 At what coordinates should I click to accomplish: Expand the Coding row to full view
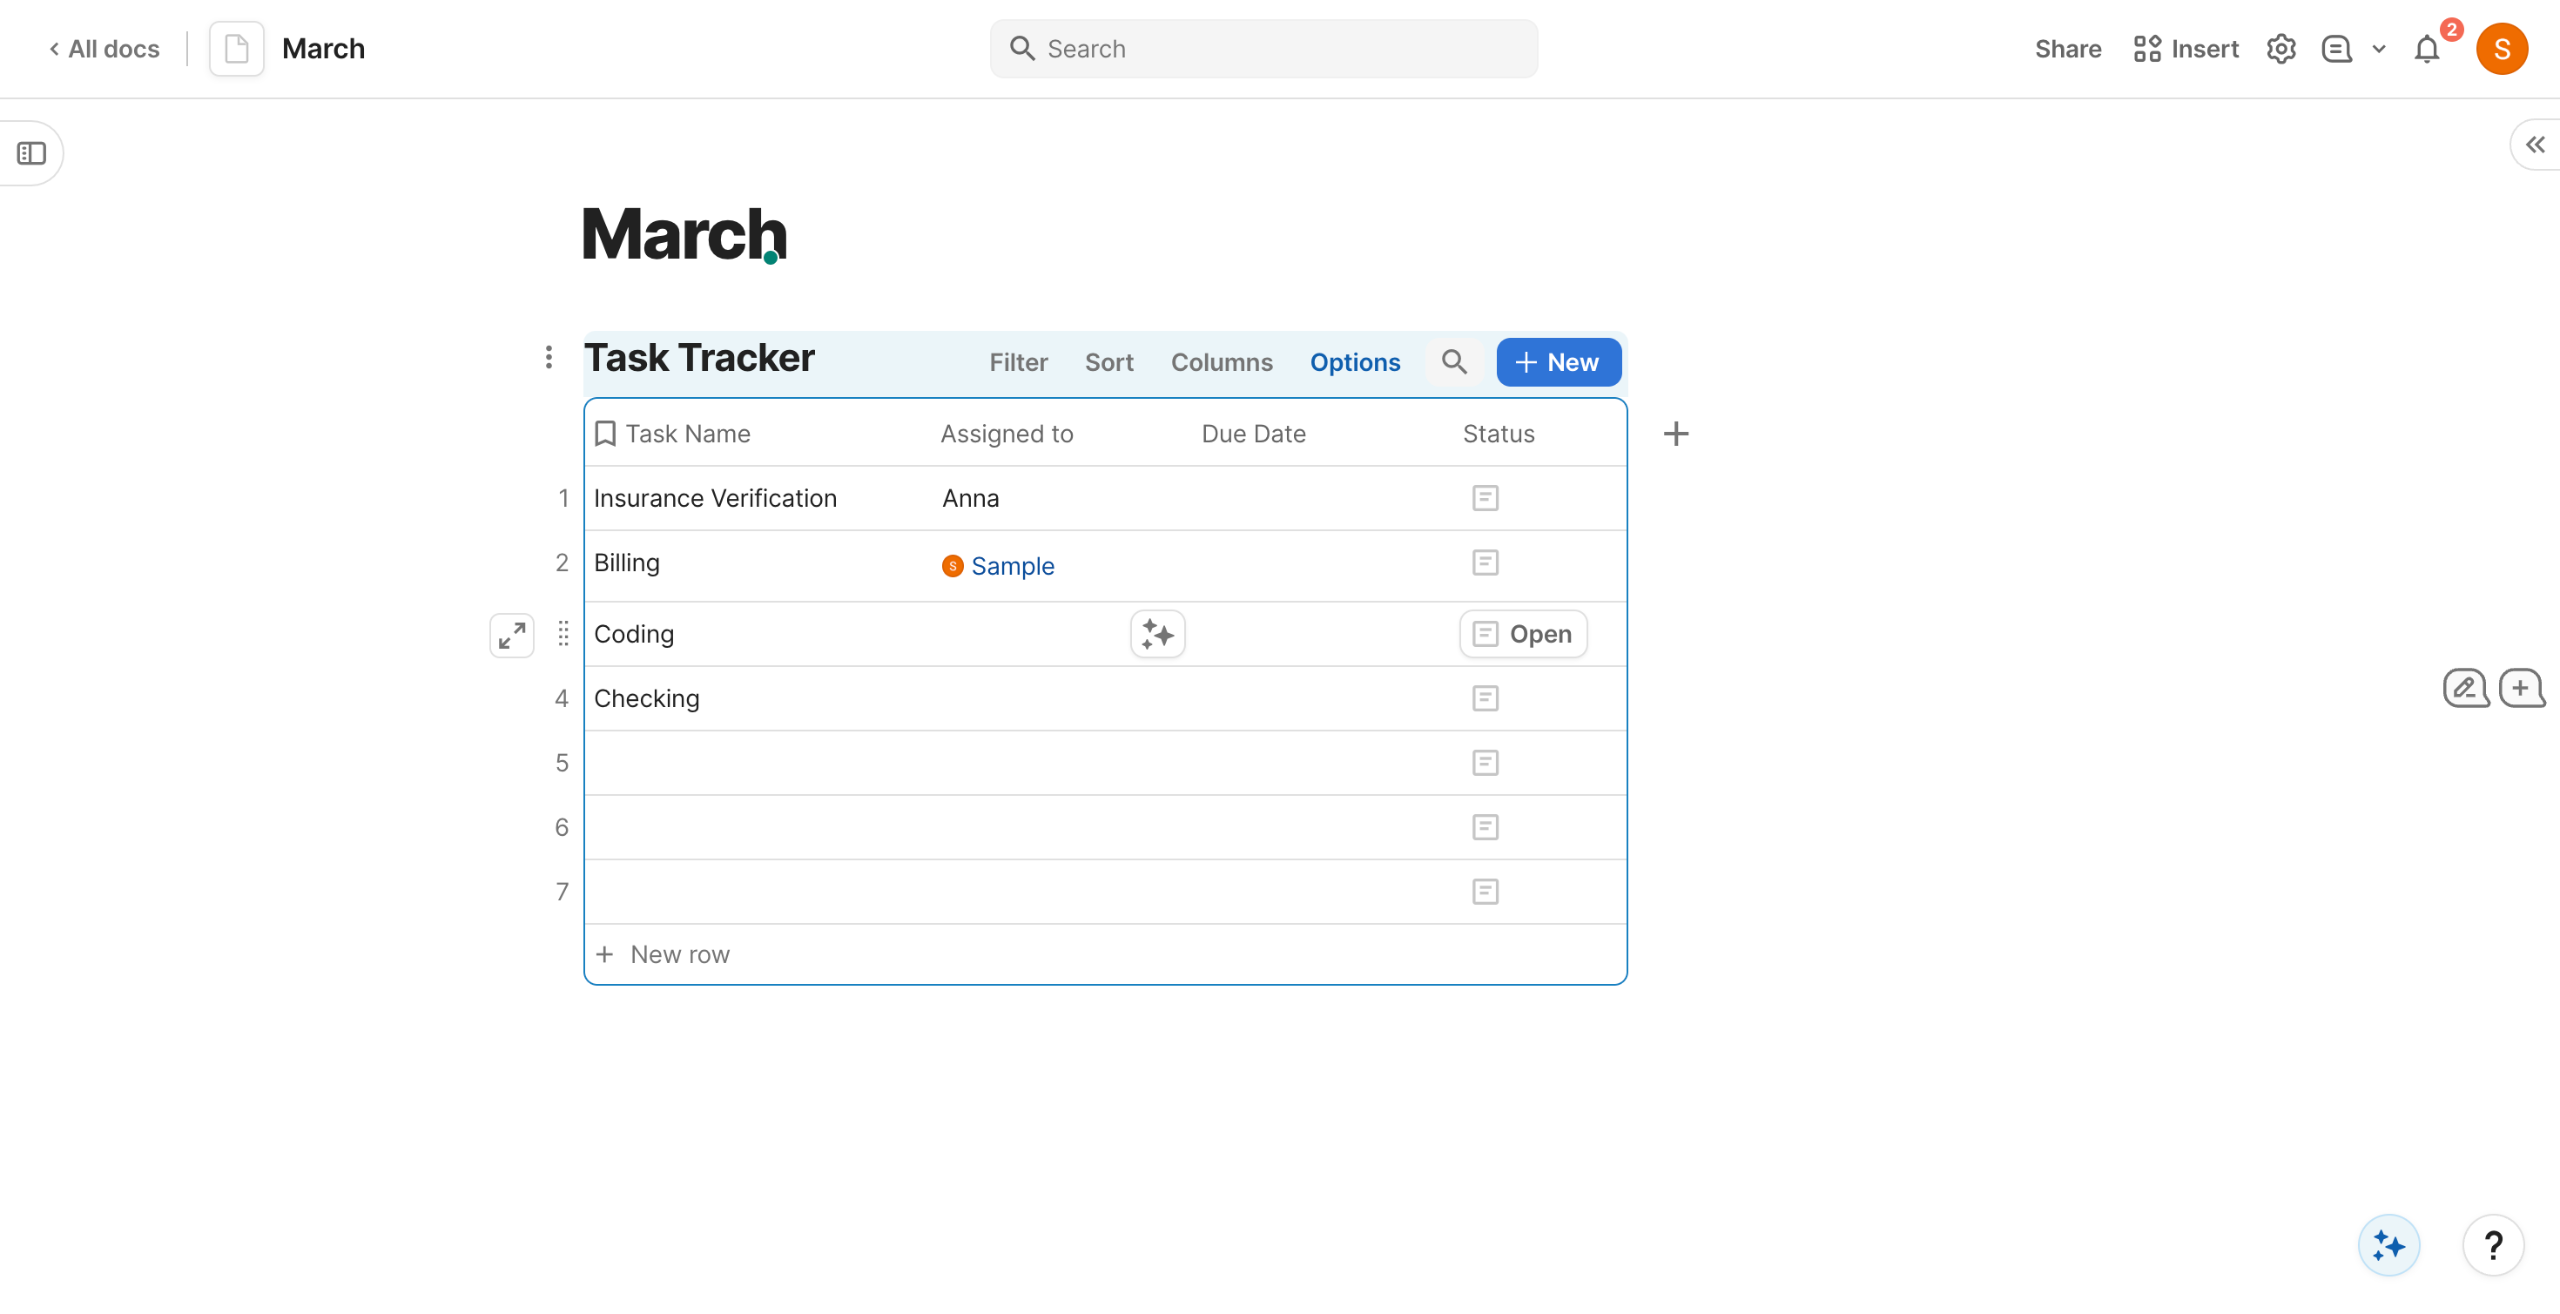(512, 635)
